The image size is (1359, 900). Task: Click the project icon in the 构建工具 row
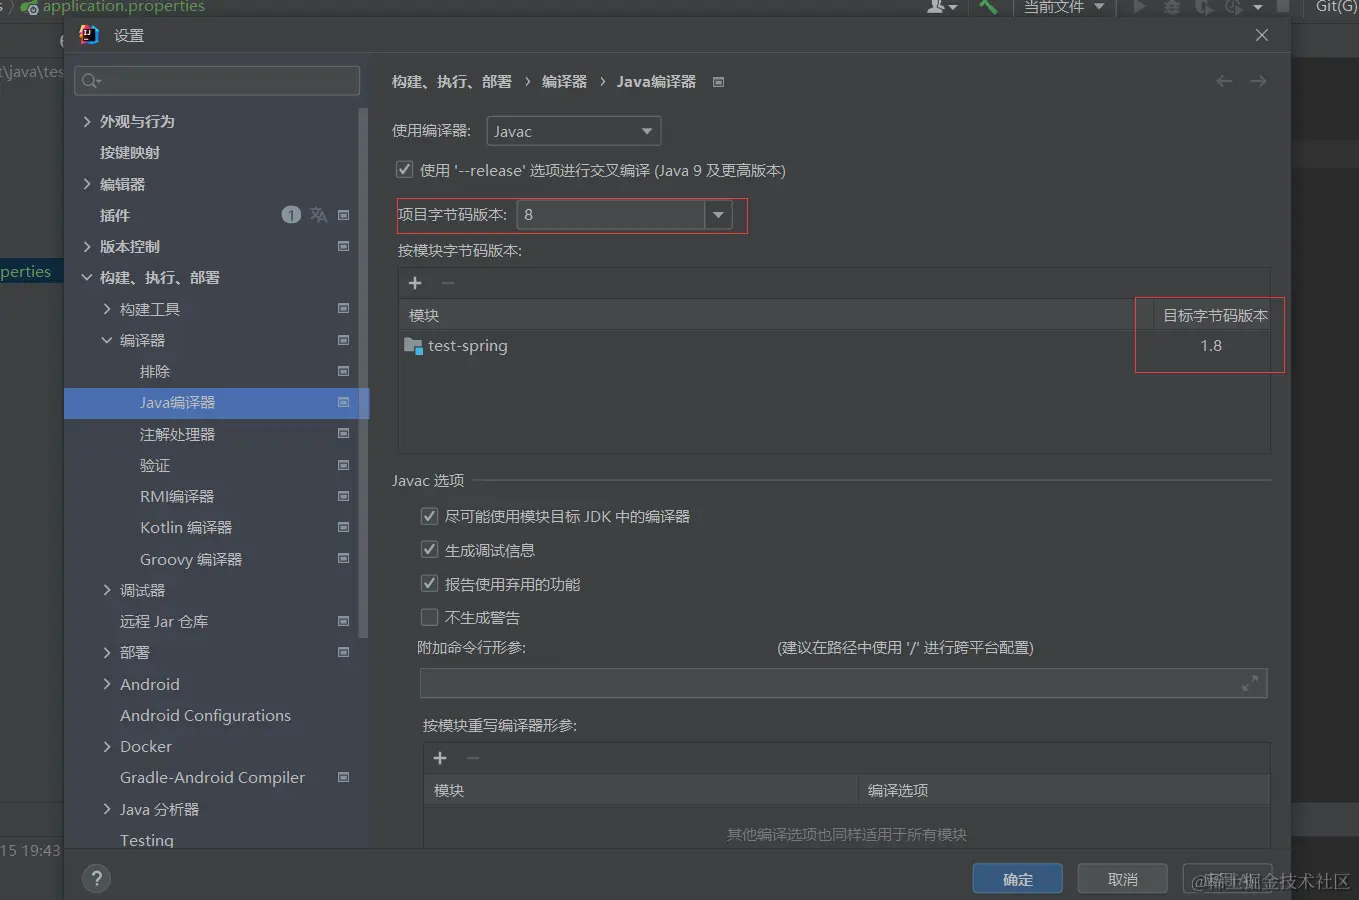pos(343,309)
